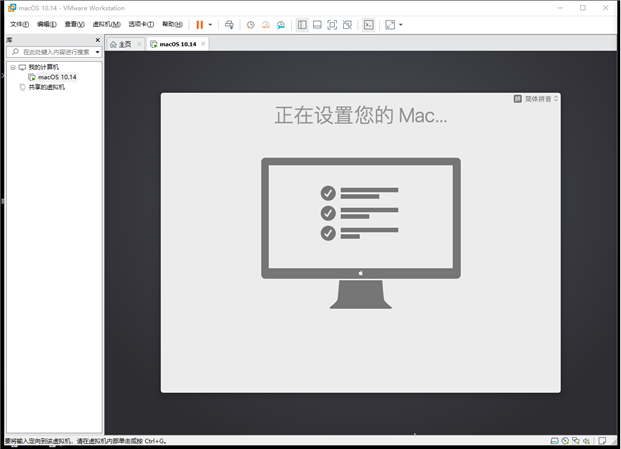
Task: Click the Ctrl+G hint text in status bar
Action: [x=155, y=441]
